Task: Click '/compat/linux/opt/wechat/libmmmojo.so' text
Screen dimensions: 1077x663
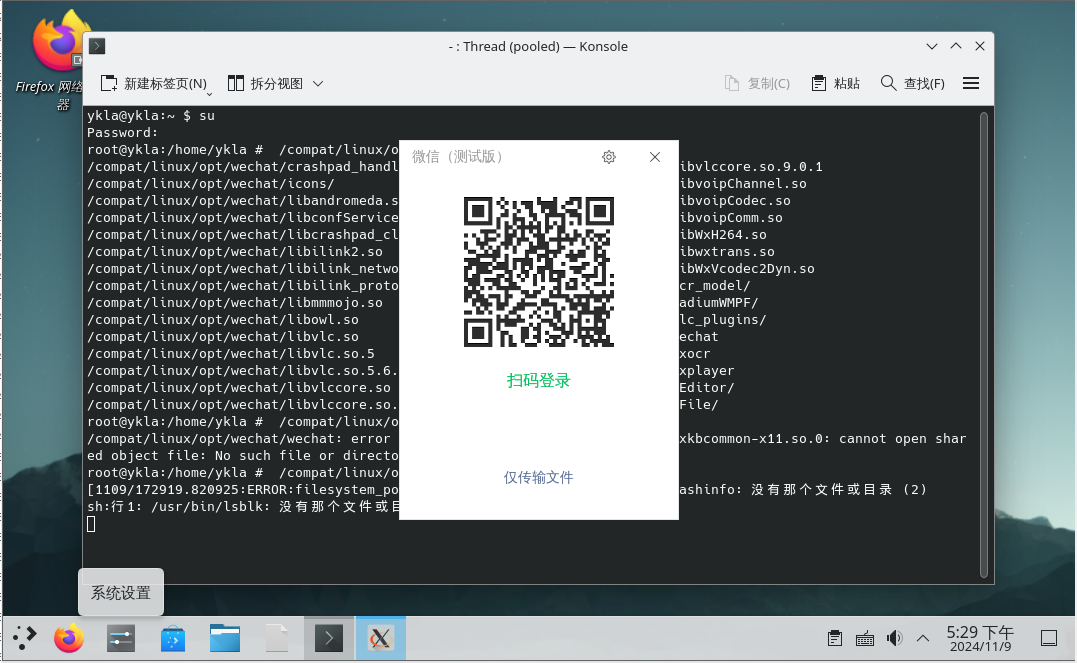Action: pyautogui.click(x=235, y=303)
